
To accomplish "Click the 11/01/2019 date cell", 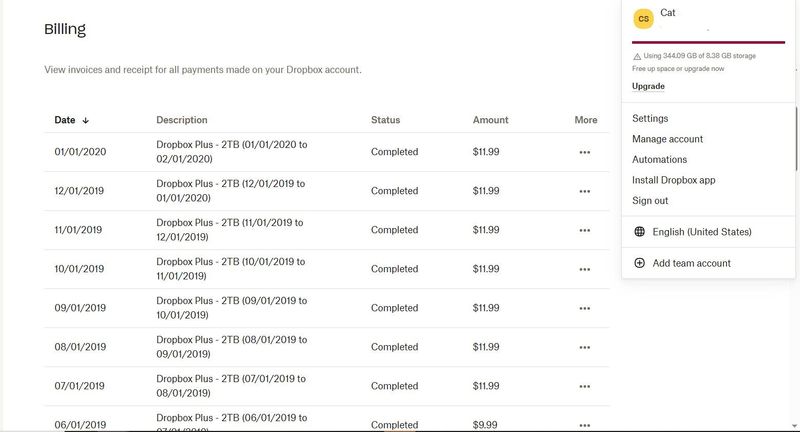I will 78,230.
